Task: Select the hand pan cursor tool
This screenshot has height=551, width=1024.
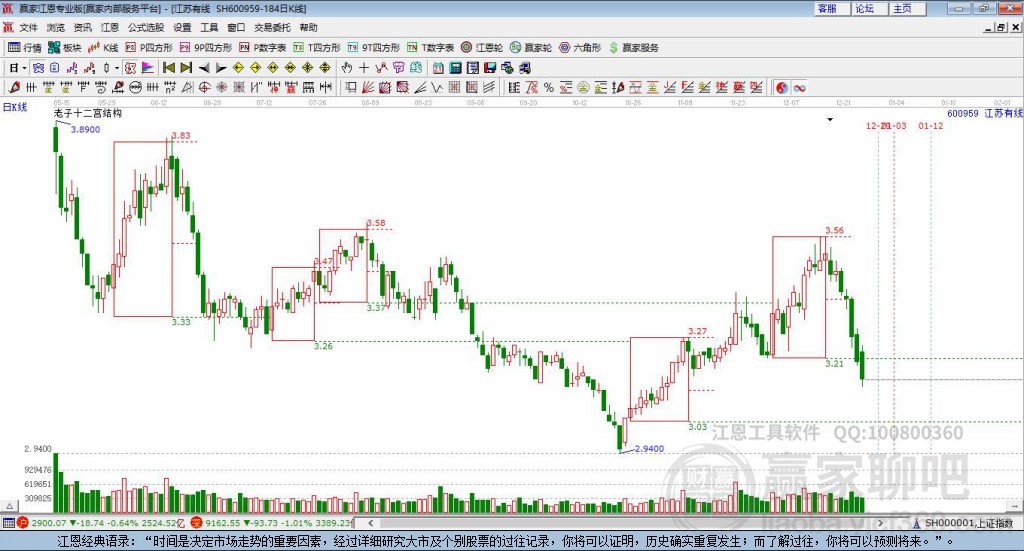Action: pyautogui.click(x=347, y=68)
